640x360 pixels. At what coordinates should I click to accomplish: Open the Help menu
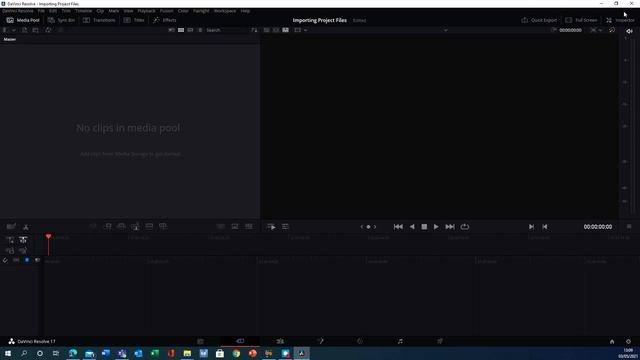(x=245, y=11)
